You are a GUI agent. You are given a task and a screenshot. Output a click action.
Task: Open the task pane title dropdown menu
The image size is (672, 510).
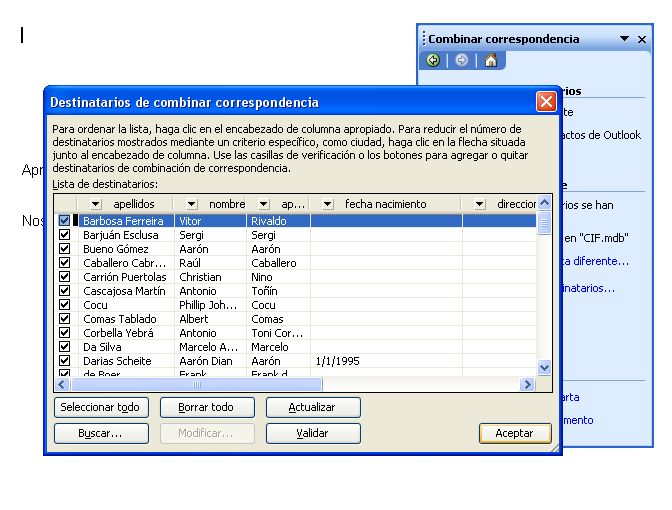(x=624, y=39)
